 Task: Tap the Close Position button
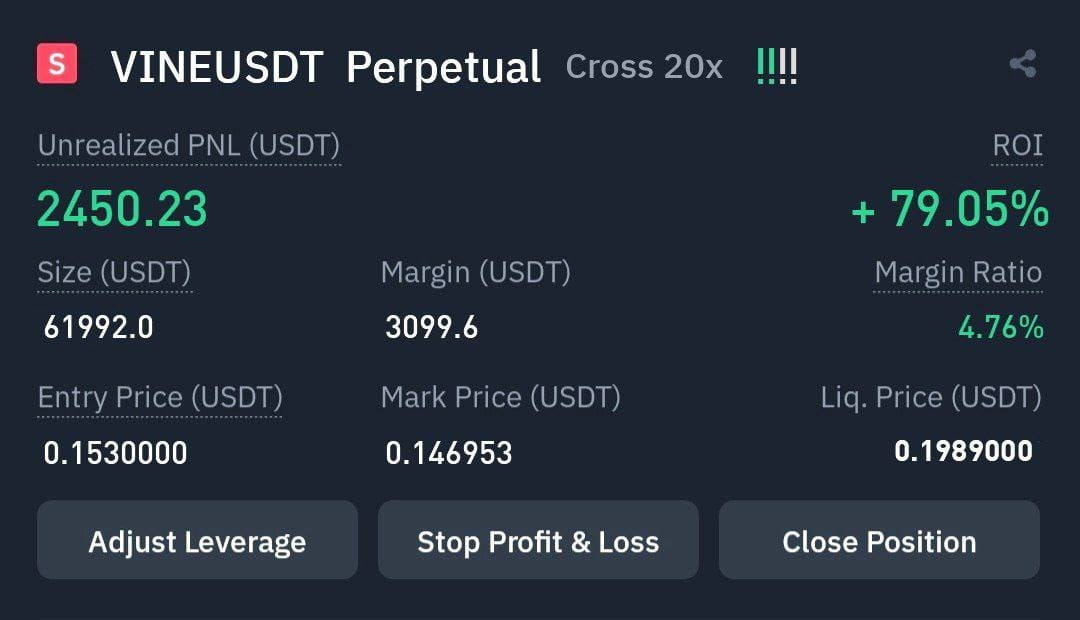(879, 540)
